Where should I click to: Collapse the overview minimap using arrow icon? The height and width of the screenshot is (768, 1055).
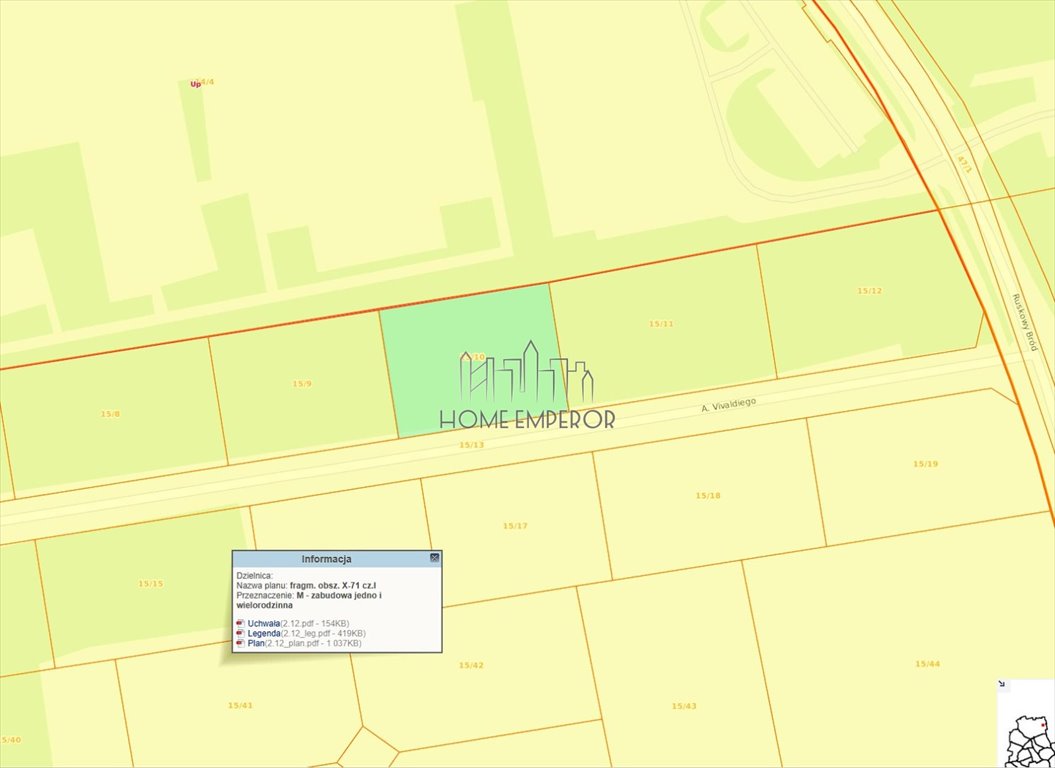pyautogui.click(x=1003, y=686)
